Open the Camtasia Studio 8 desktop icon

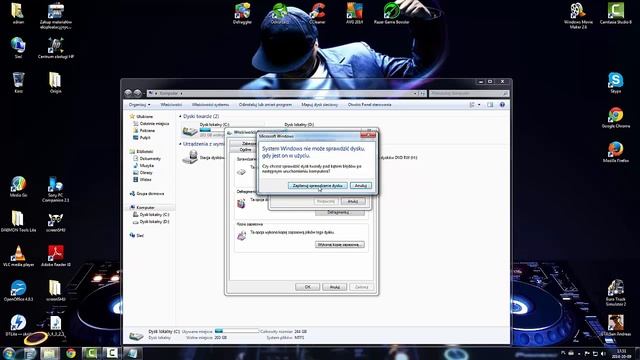616,13
